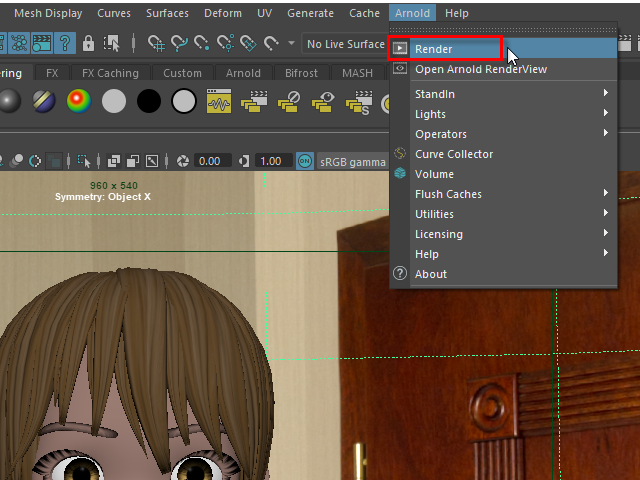Click the question mark help icon in toolbar
Viewport: 640px width, 480px height.
(x=65, y=43)
